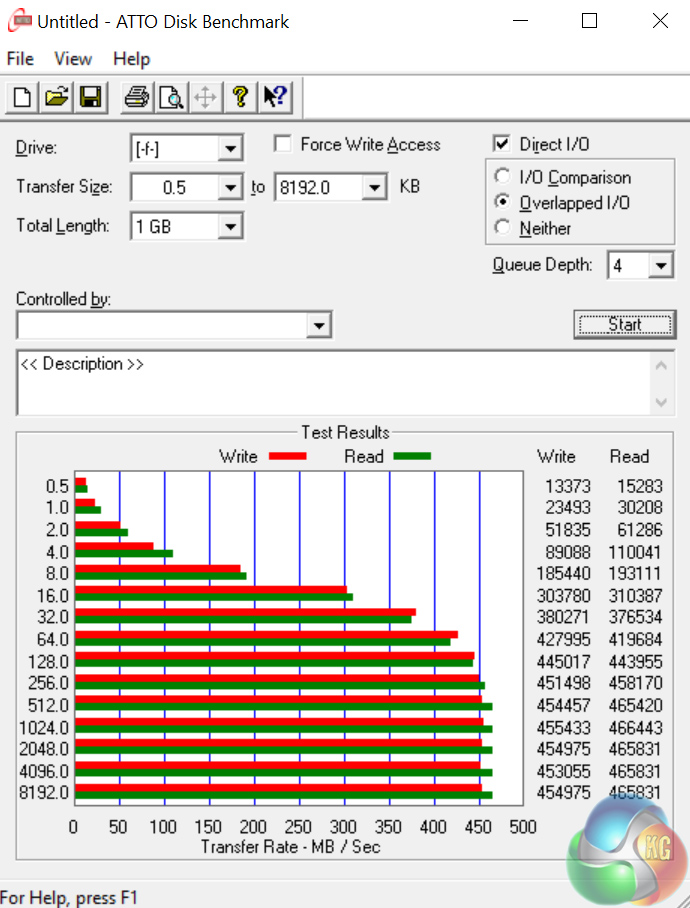The image size is (690, 908).
Task: Click read value 466443 for 1024.0 row
Action: [635, 728]
